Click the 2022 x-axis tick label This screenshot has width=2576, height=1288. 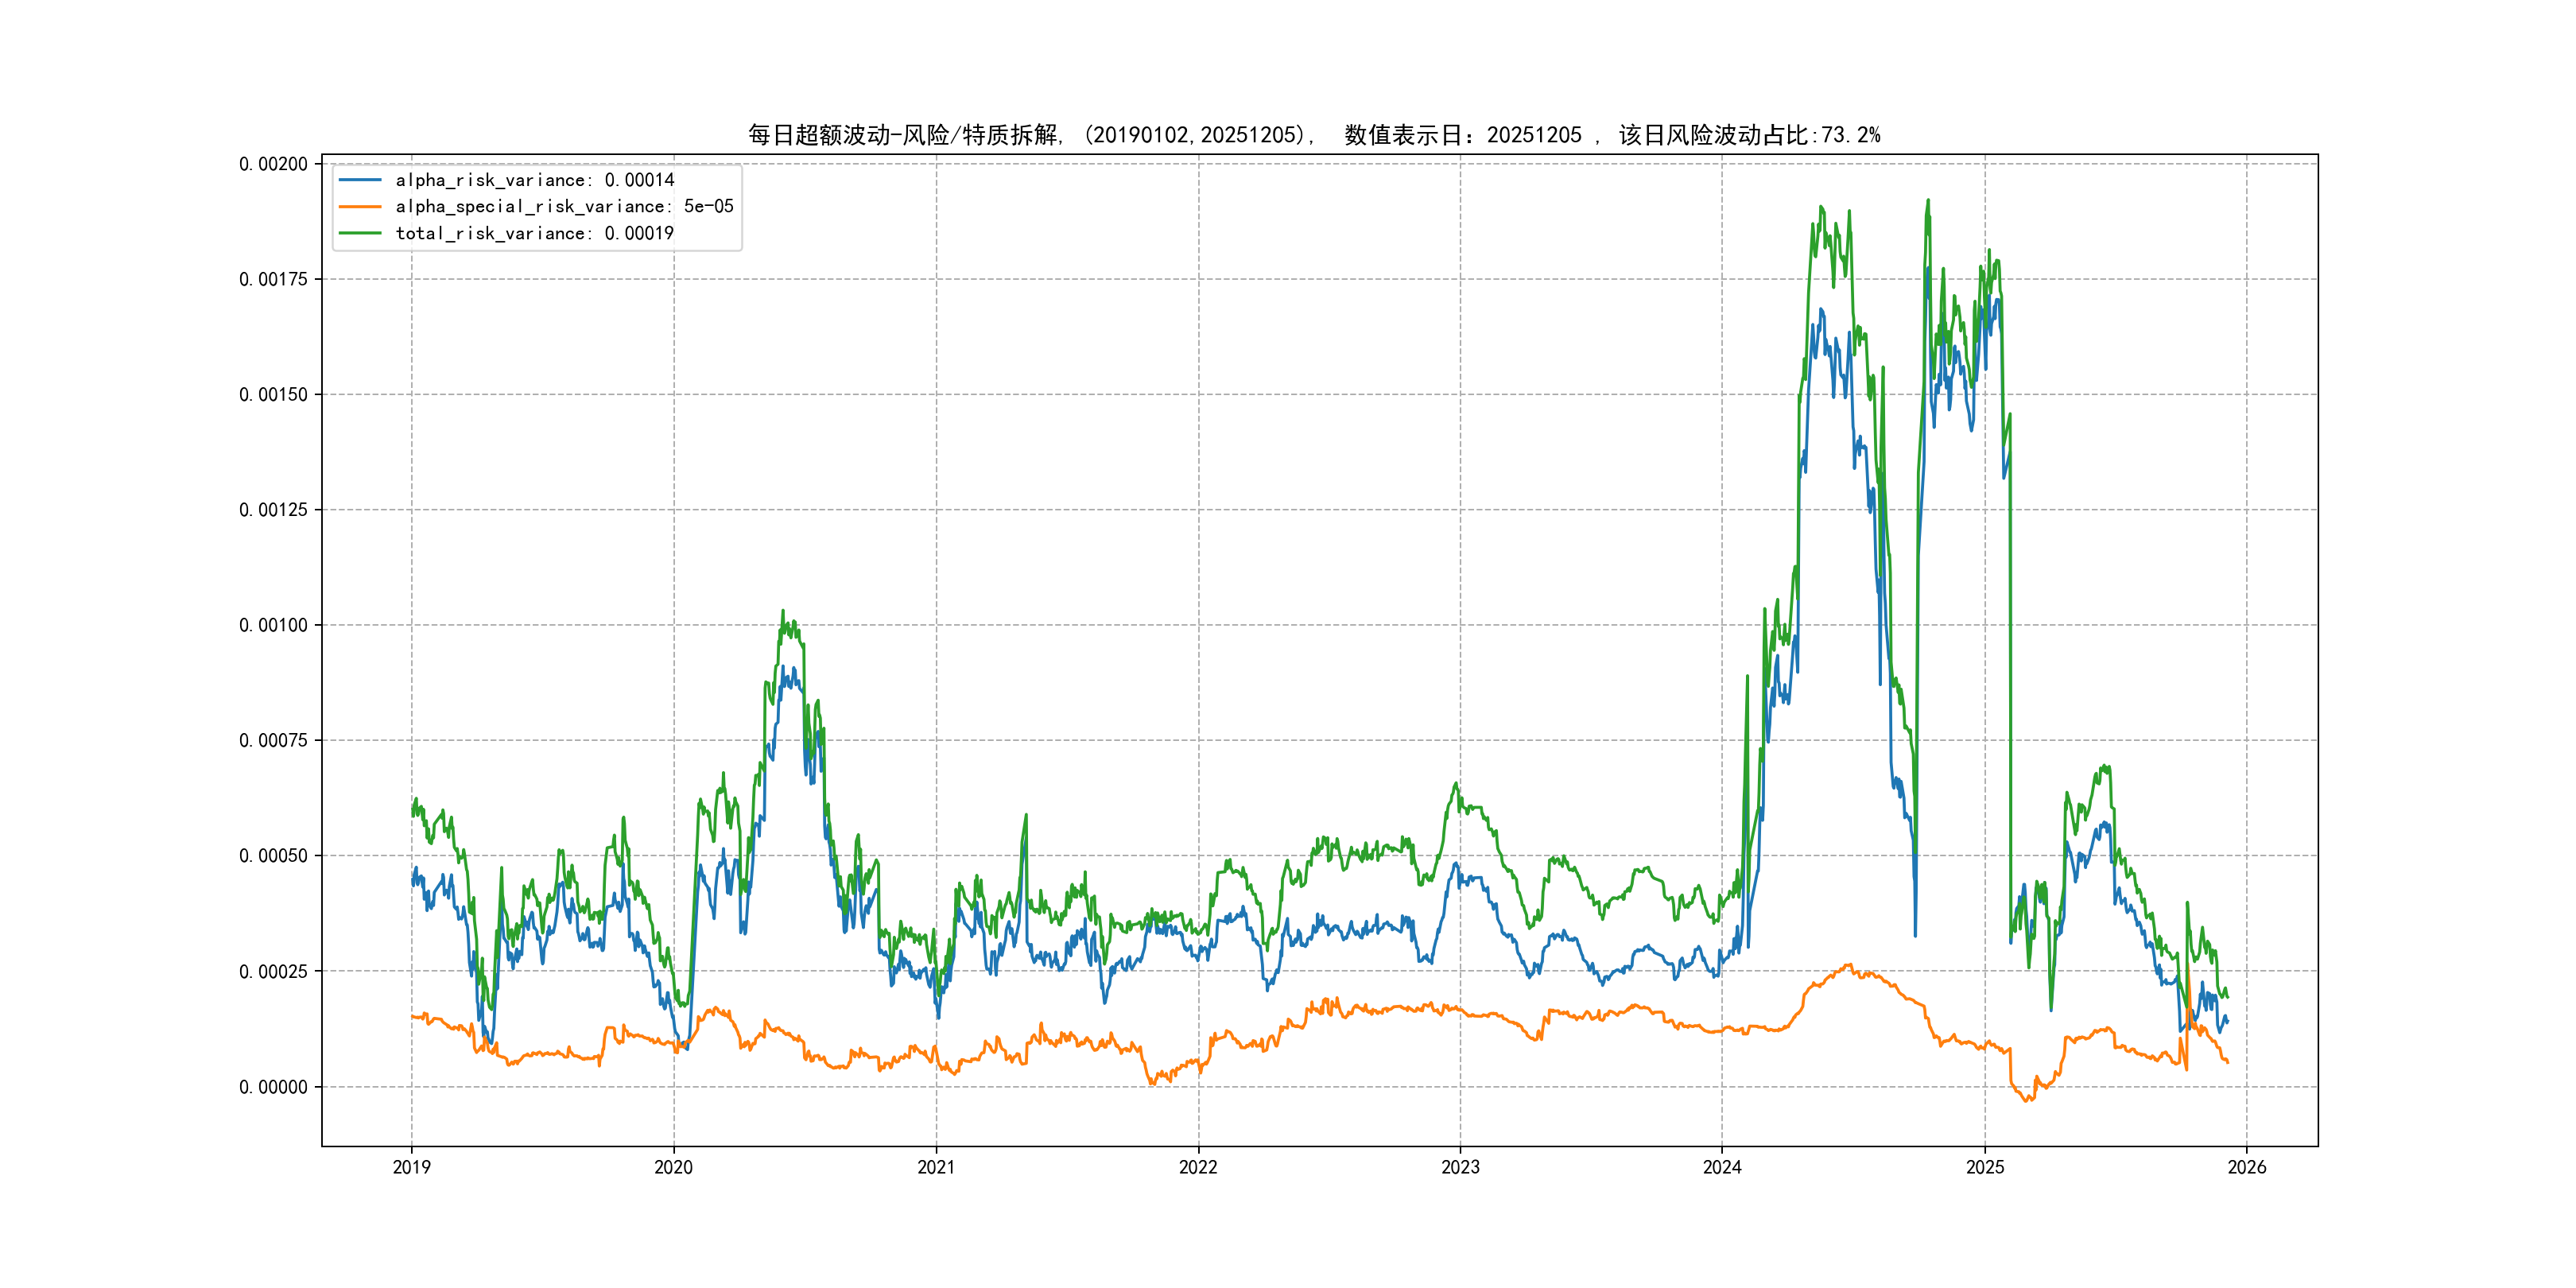tap(1198, 1167)
